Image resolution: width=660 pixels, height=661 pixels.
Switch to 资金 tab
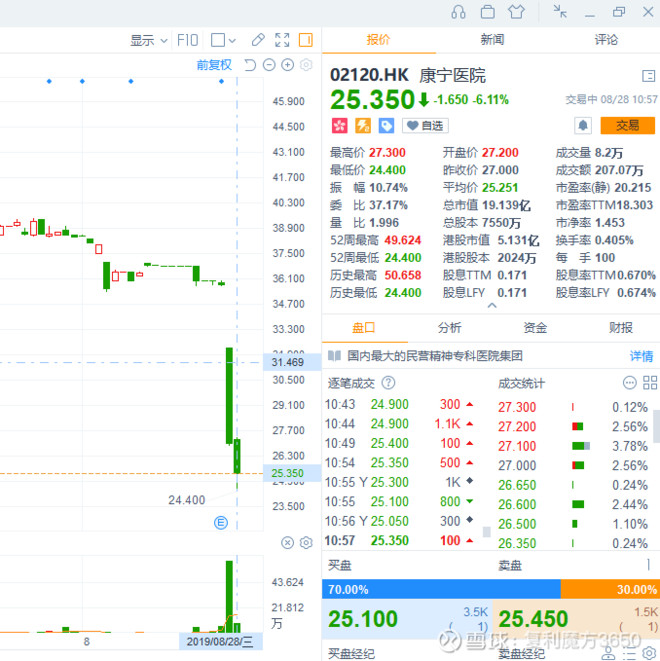pyautogui.click(x=535, y=328)
